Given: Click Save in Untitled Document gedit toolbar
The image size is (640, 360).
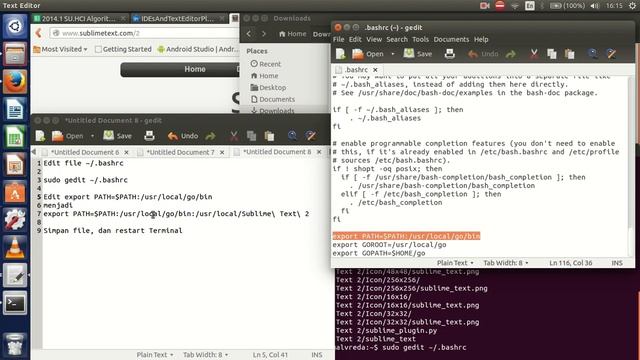Looking at the screenshot, I should [118, 136].
